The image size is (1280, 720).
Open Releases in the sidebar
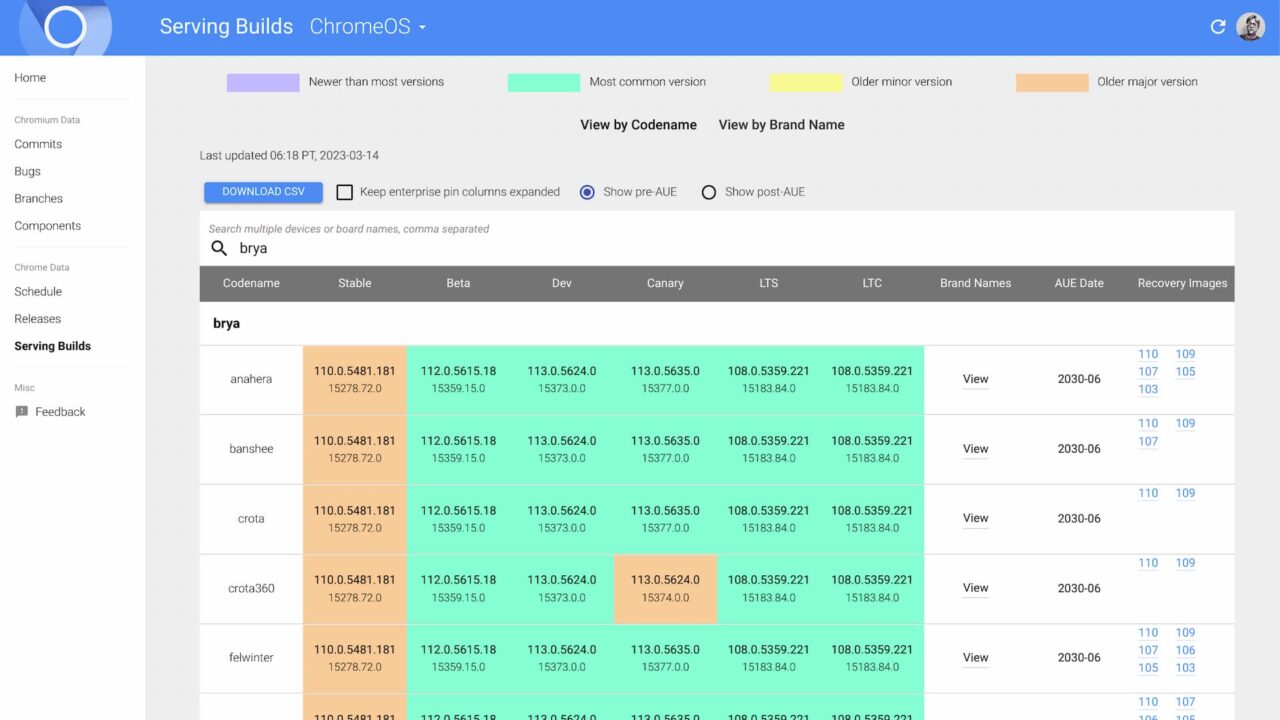37,319
